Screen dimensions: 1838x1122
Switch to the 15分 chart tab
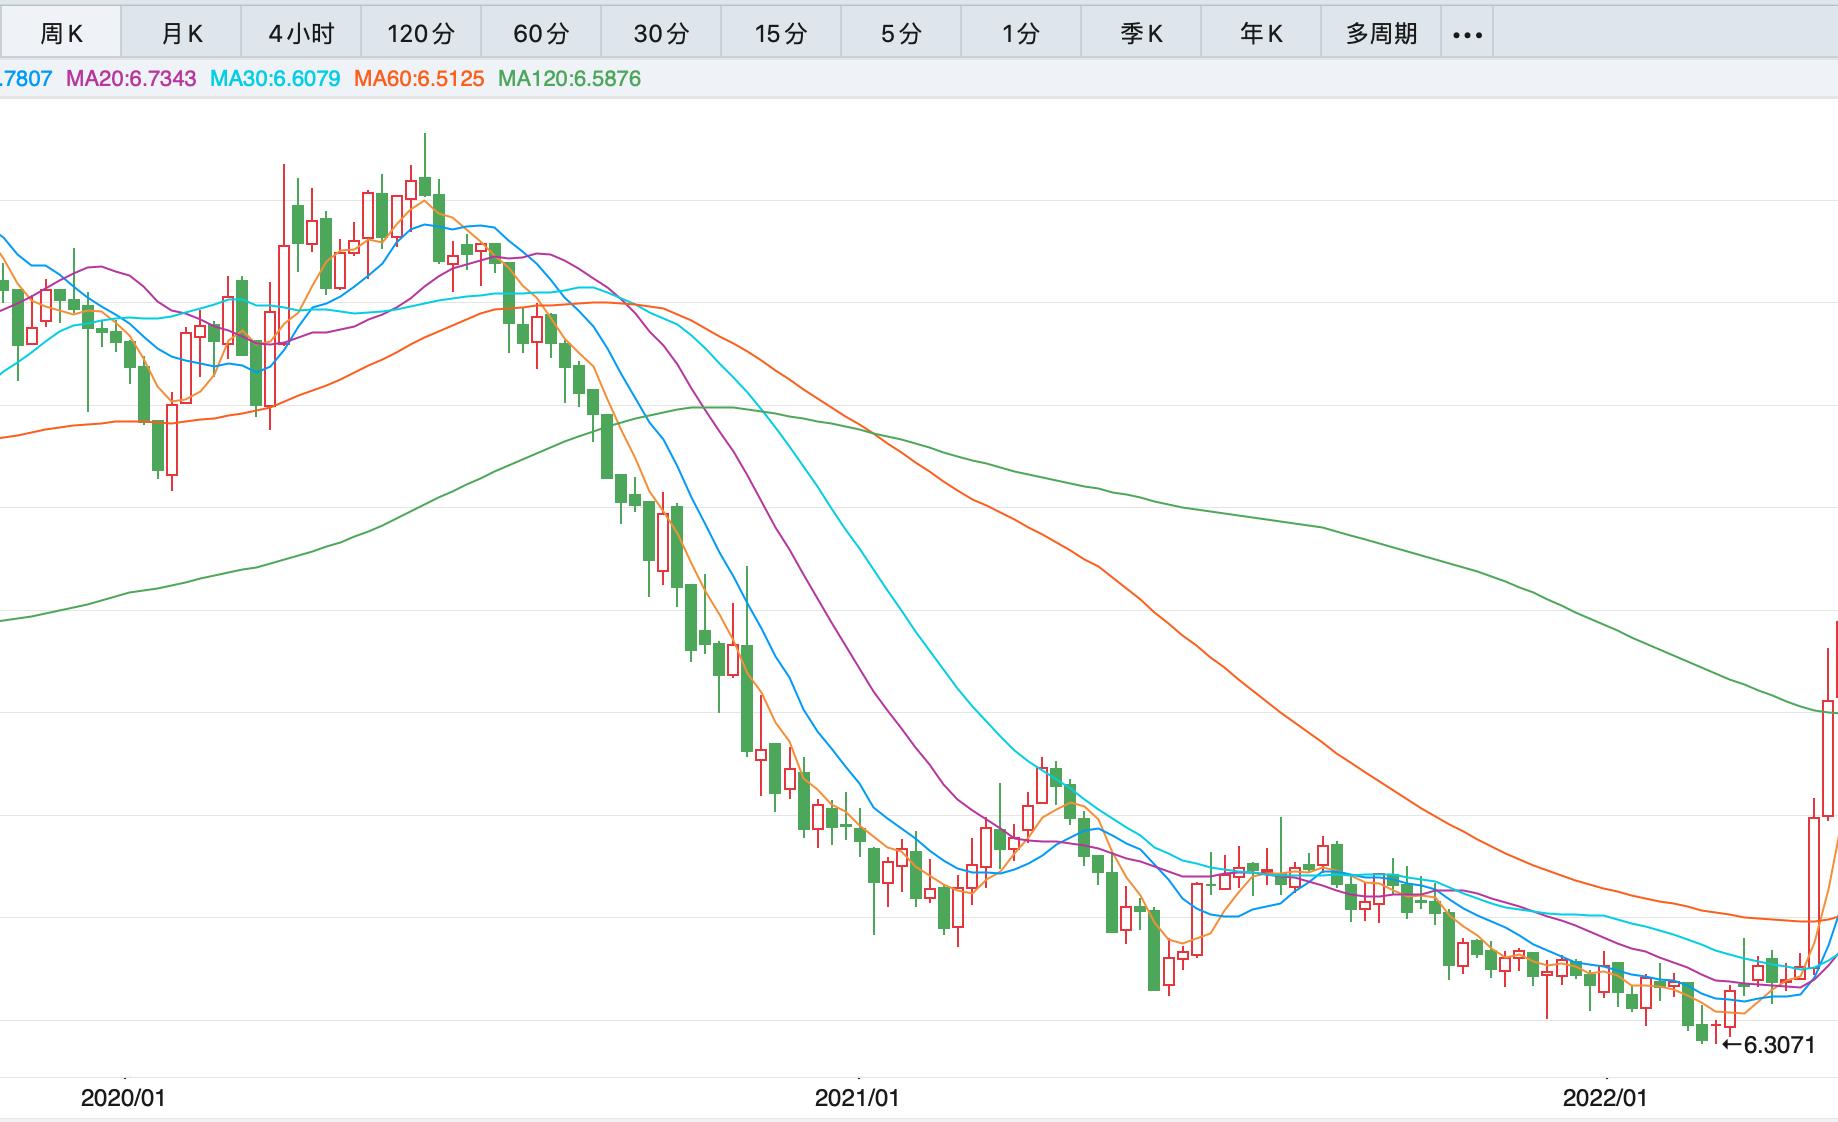coord(781,34)
